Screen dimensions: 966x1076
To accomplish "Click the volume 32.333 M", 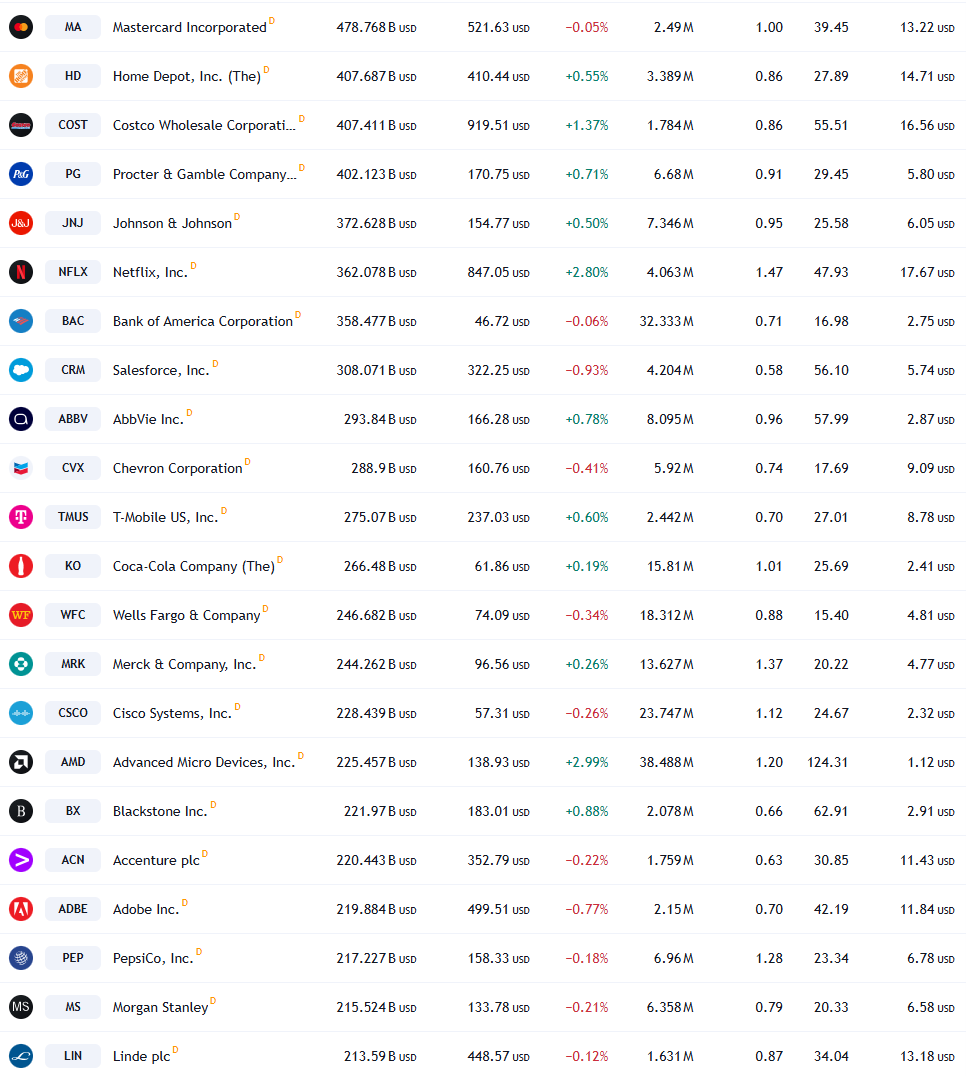I will [x=666, y=321].
